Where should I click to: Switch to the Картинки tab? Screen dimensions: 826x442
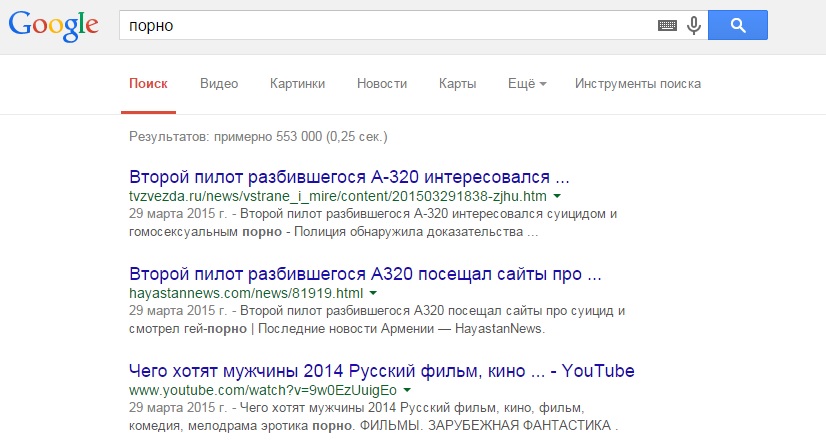click(298, 84)
